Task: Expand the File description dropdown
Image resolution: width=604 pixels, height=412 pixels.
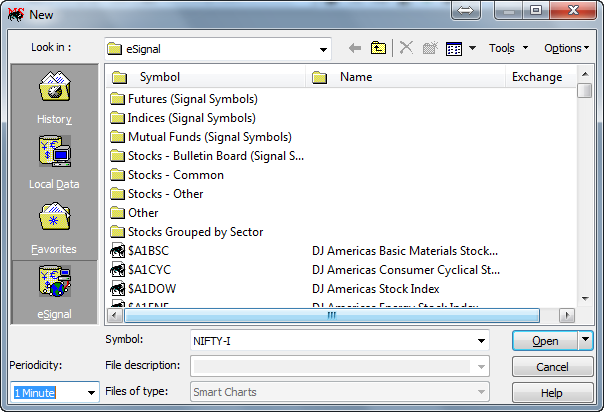Action: point(481,367)
